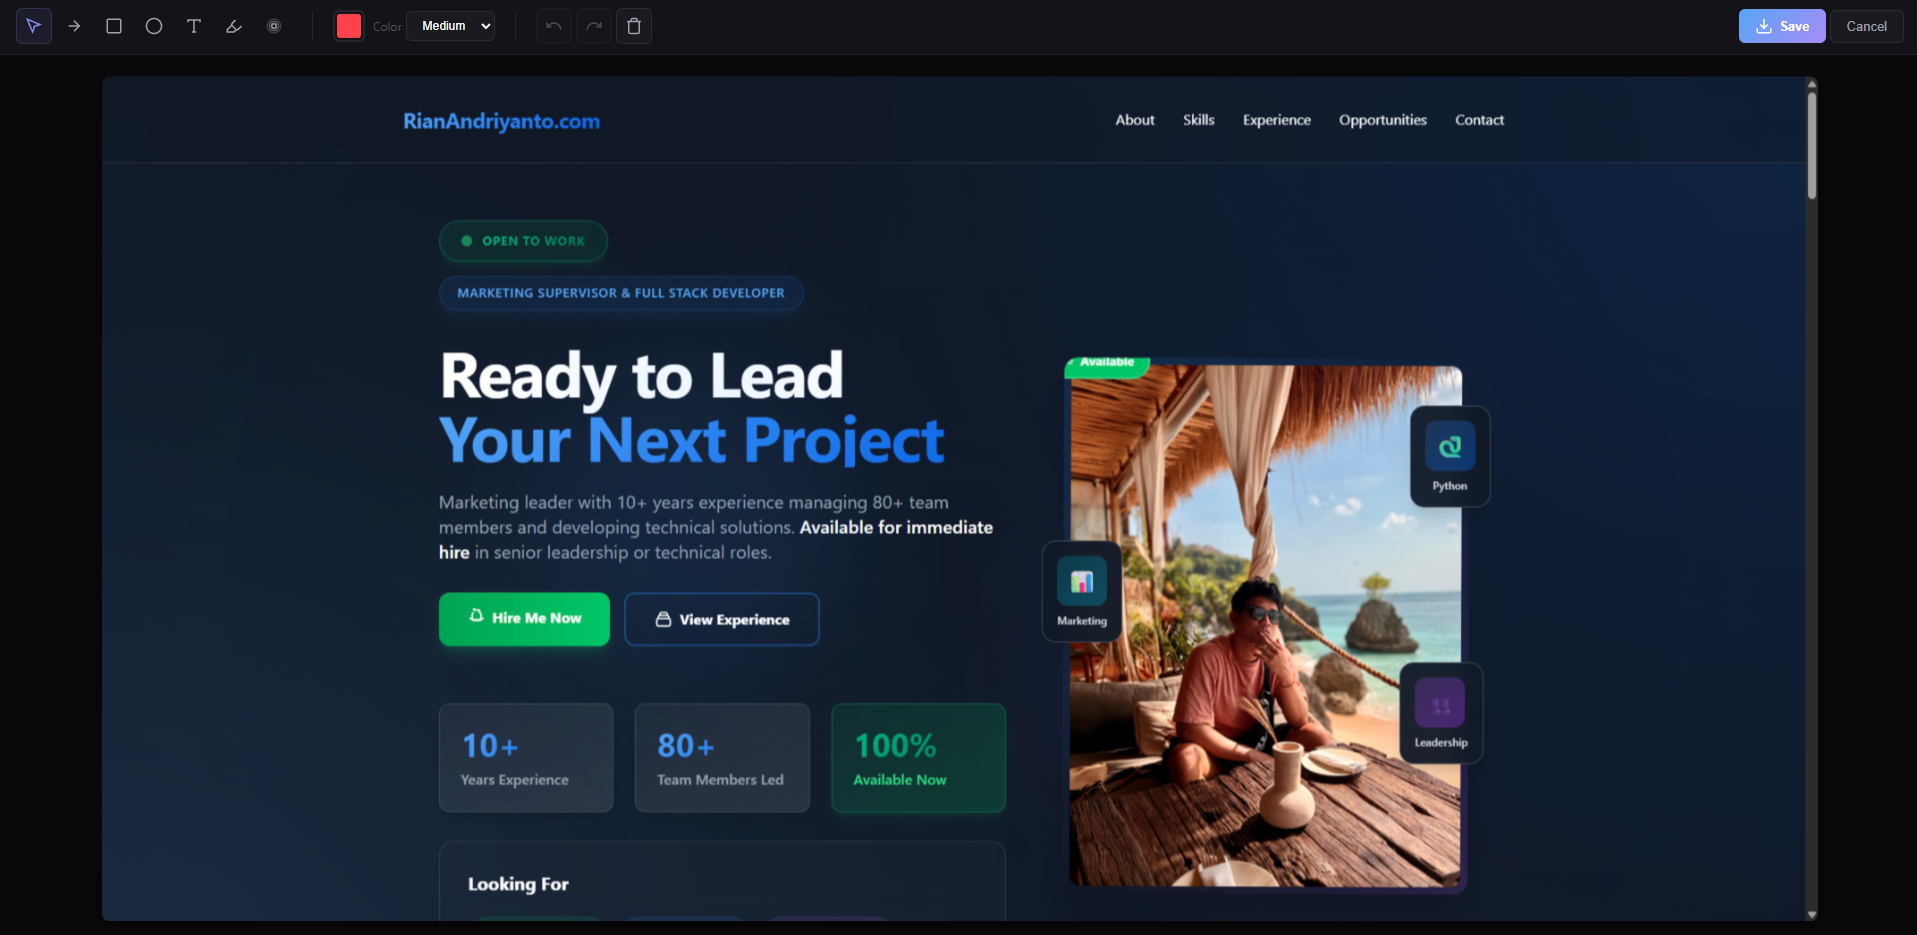Activate the text annotation tool
1917x935 pixels.
pos(194,26)
